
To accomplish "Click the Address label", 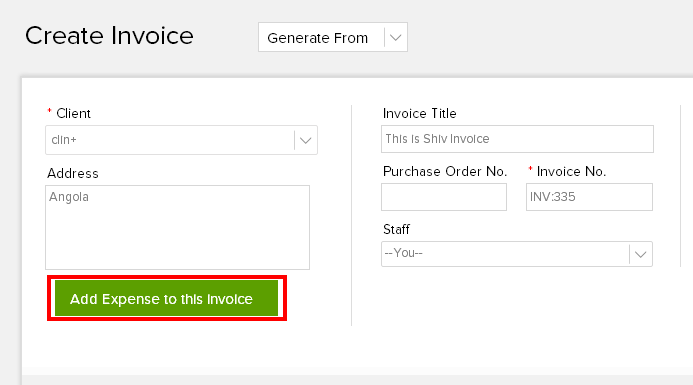I will (x=73, y=173).
